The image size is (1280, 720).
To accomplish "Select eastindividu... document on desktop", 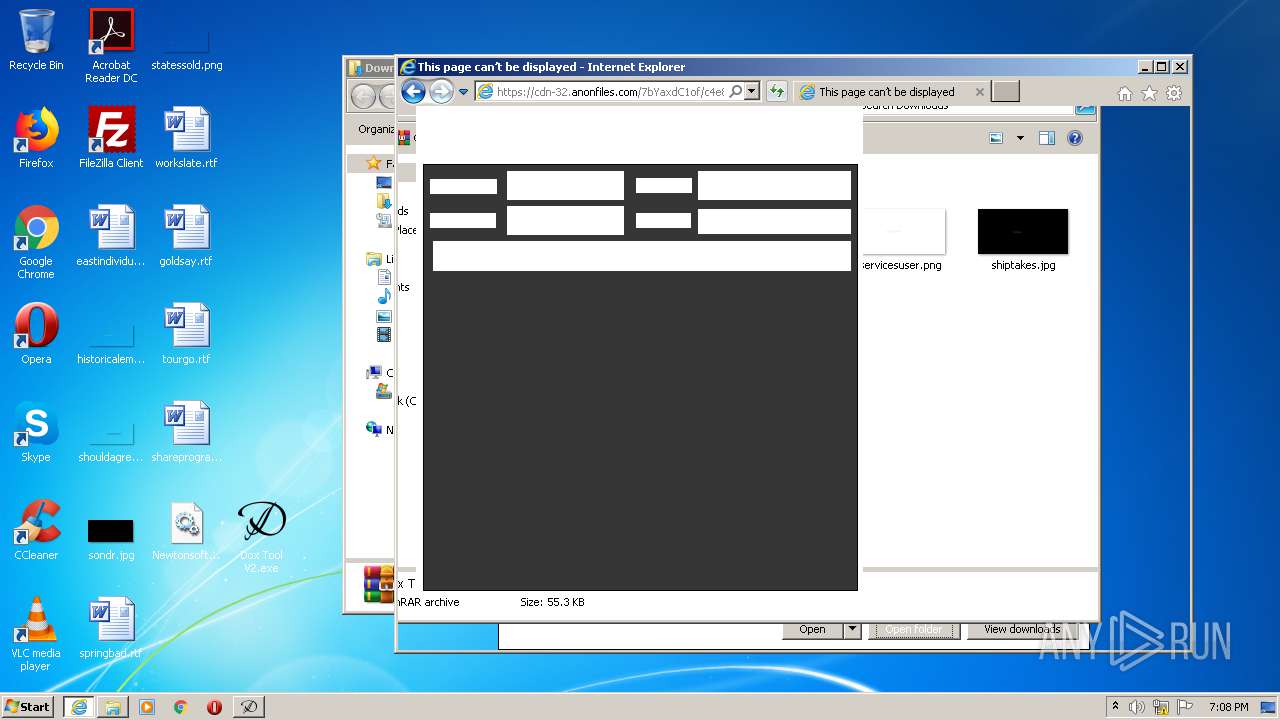I will click(111, 236).
